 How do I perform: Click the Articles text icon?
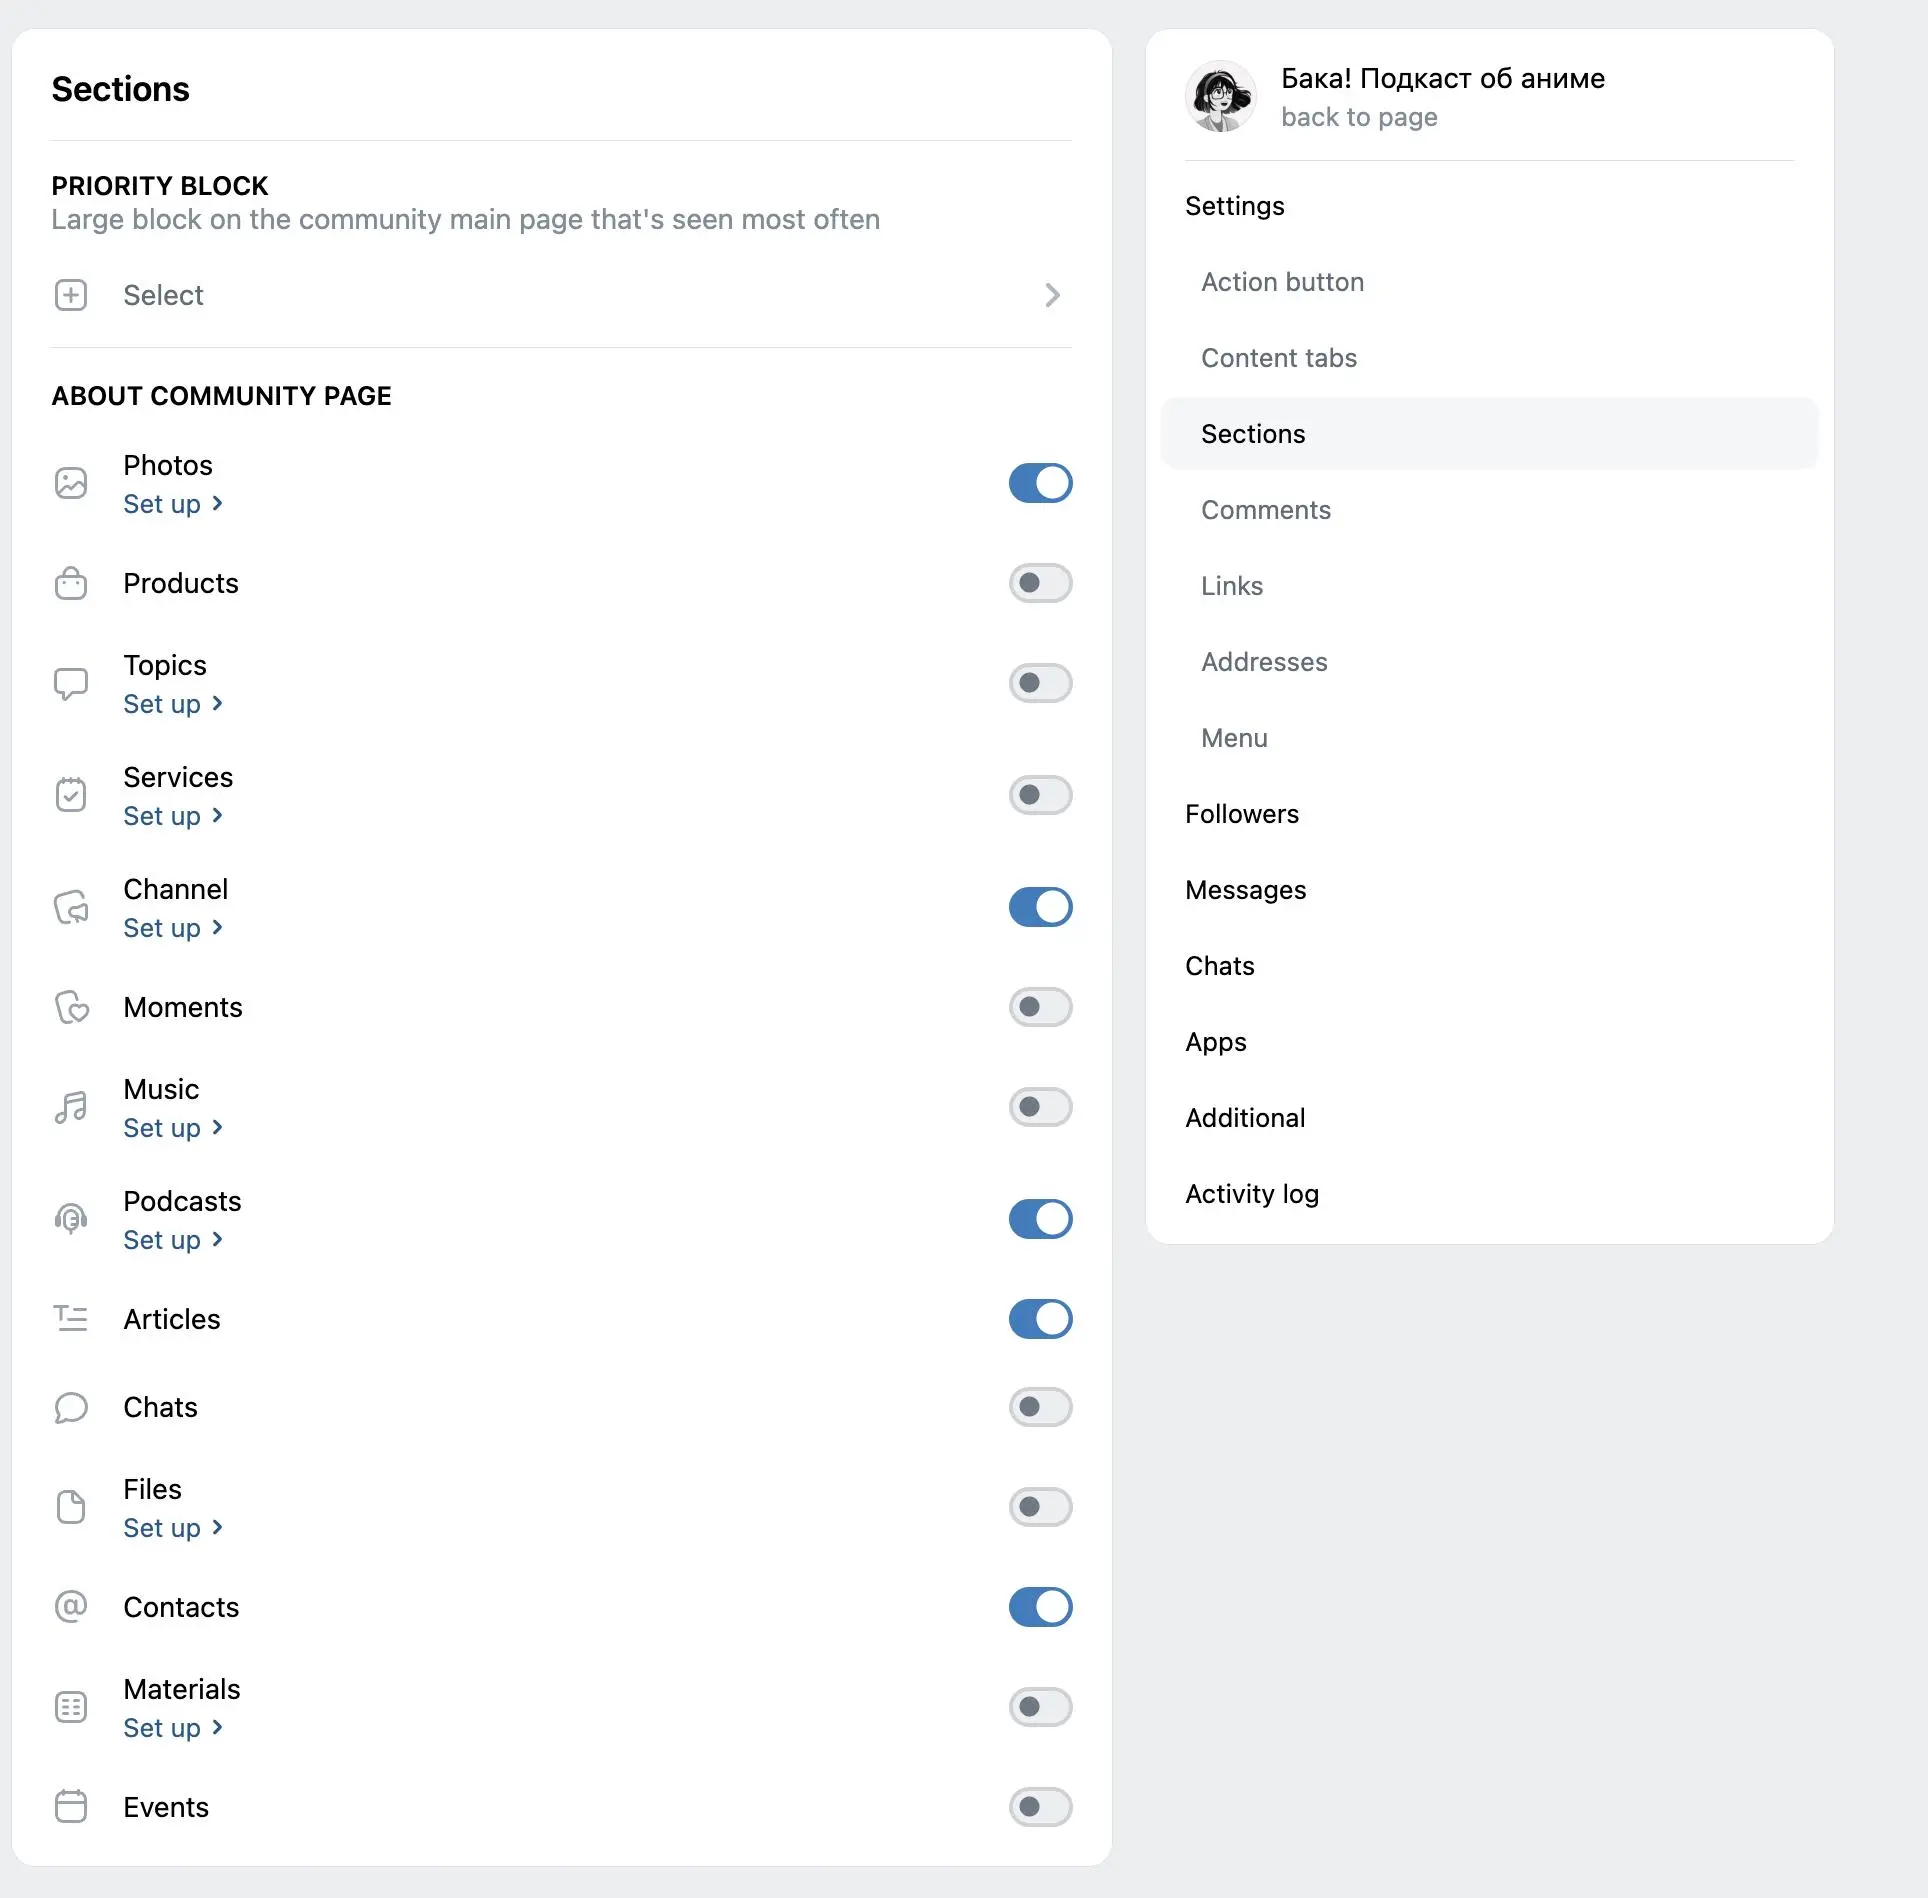tap(71, 1319)
